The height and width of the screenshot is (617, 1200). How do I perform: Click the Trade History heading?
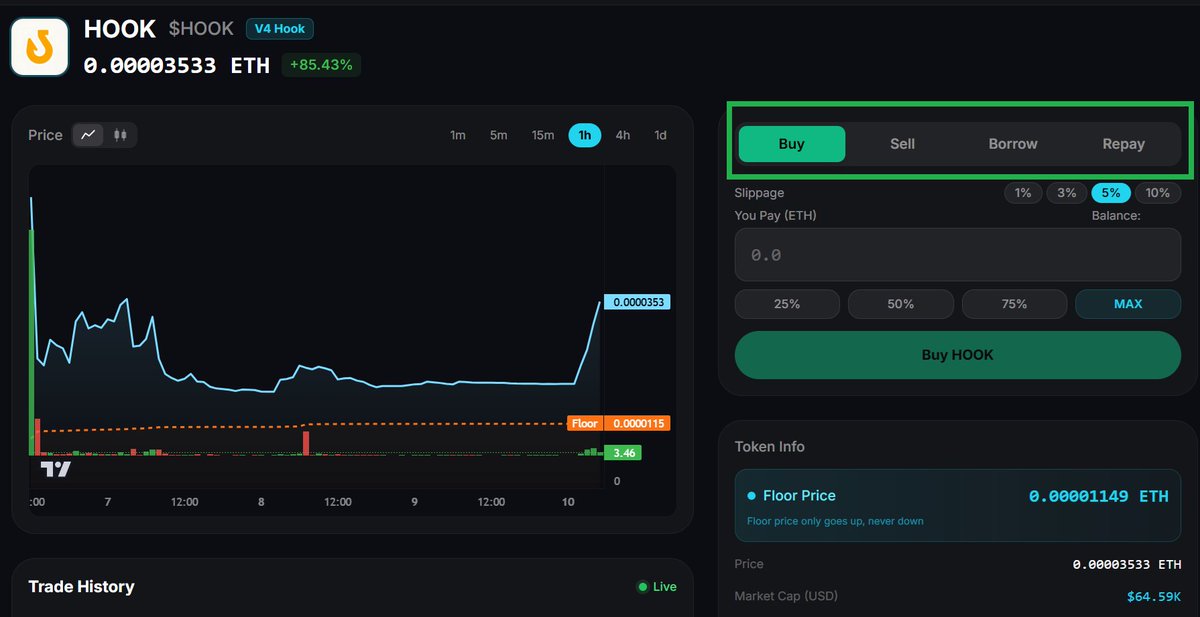click(81, 587)
